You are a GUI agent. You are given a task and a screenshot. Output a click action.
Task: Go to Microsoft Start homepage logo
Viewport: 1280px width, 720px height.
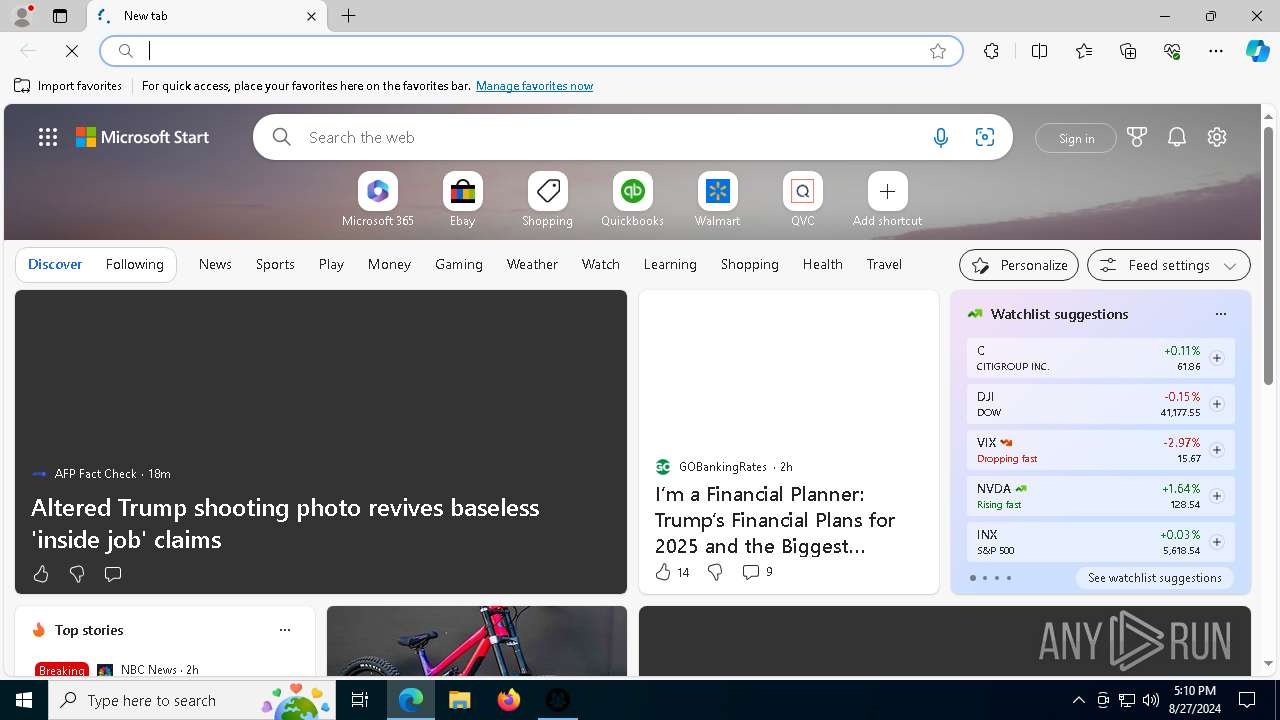pyautogui.click(x=143, y=138)
